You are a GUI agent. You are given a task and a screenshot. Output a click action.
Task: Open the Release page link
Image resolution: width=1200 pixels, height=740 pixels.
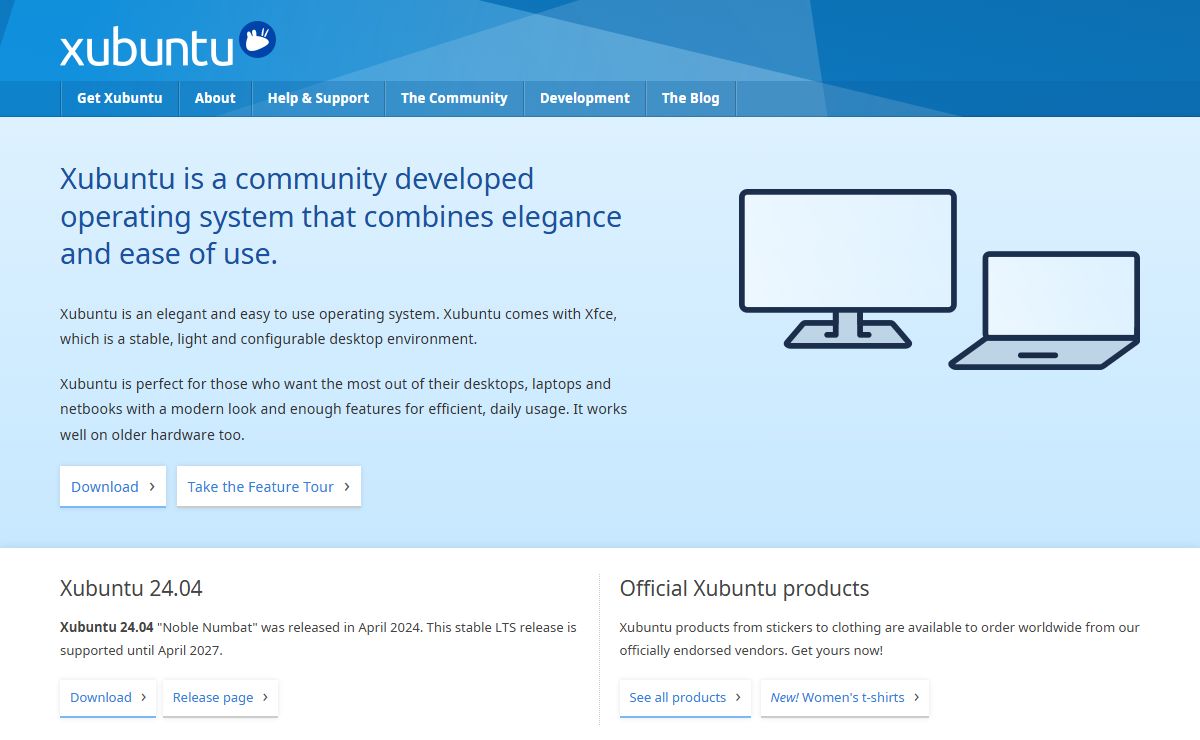point(220,698)
